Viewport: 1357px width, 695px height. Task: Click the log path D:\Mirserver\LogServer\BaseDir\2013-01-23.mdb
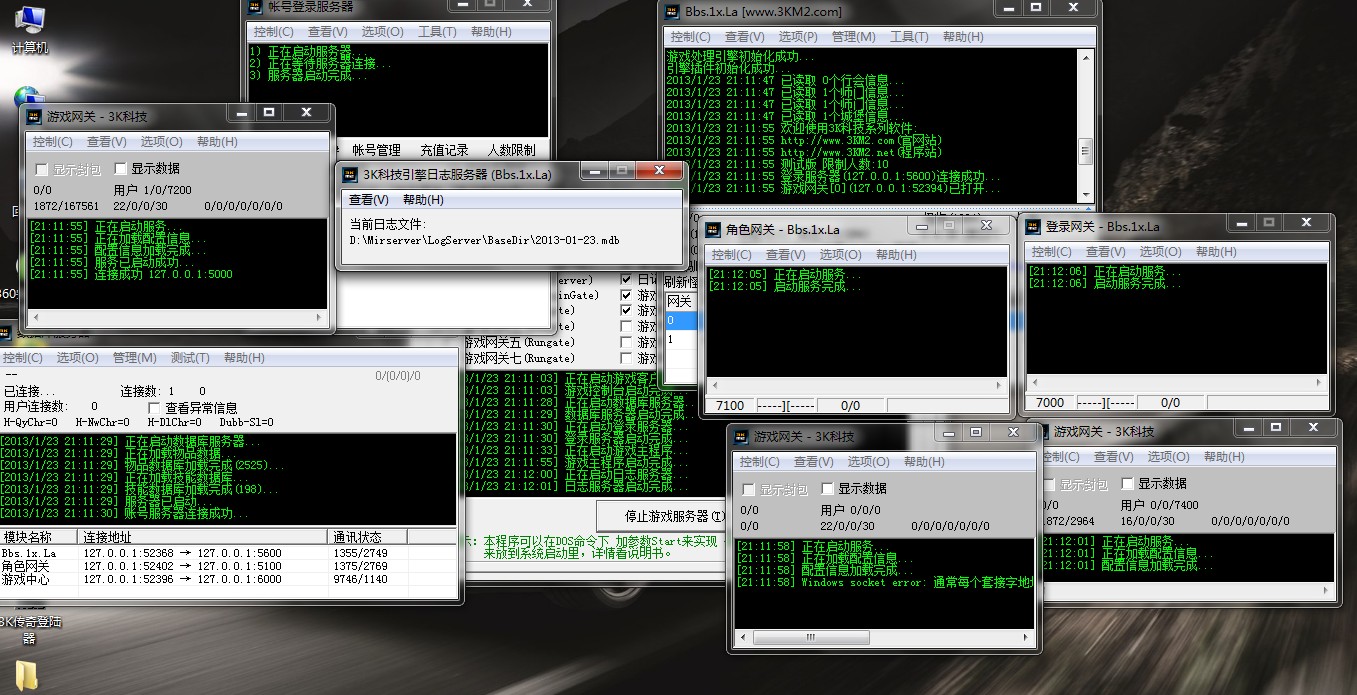pos(484,241)
